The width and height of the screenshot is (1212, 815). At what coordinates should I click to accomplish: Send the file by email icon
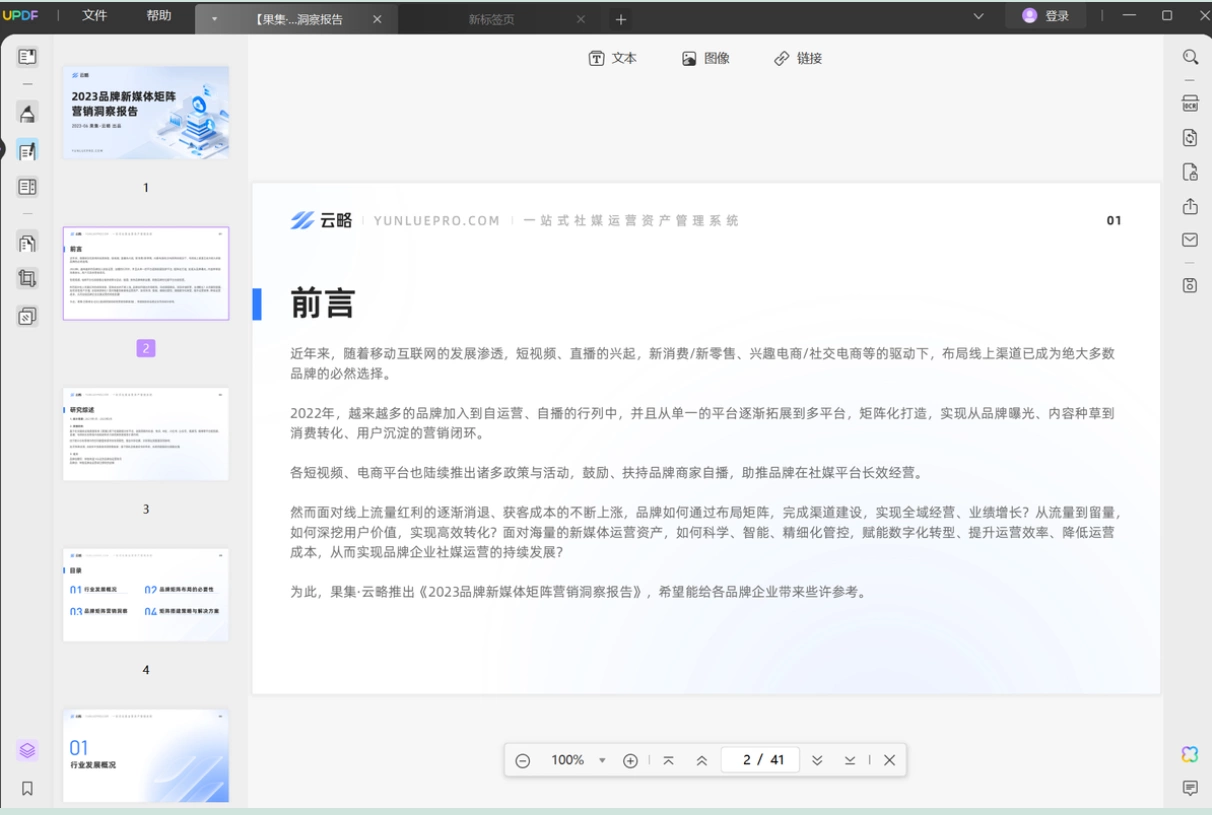1190,240
